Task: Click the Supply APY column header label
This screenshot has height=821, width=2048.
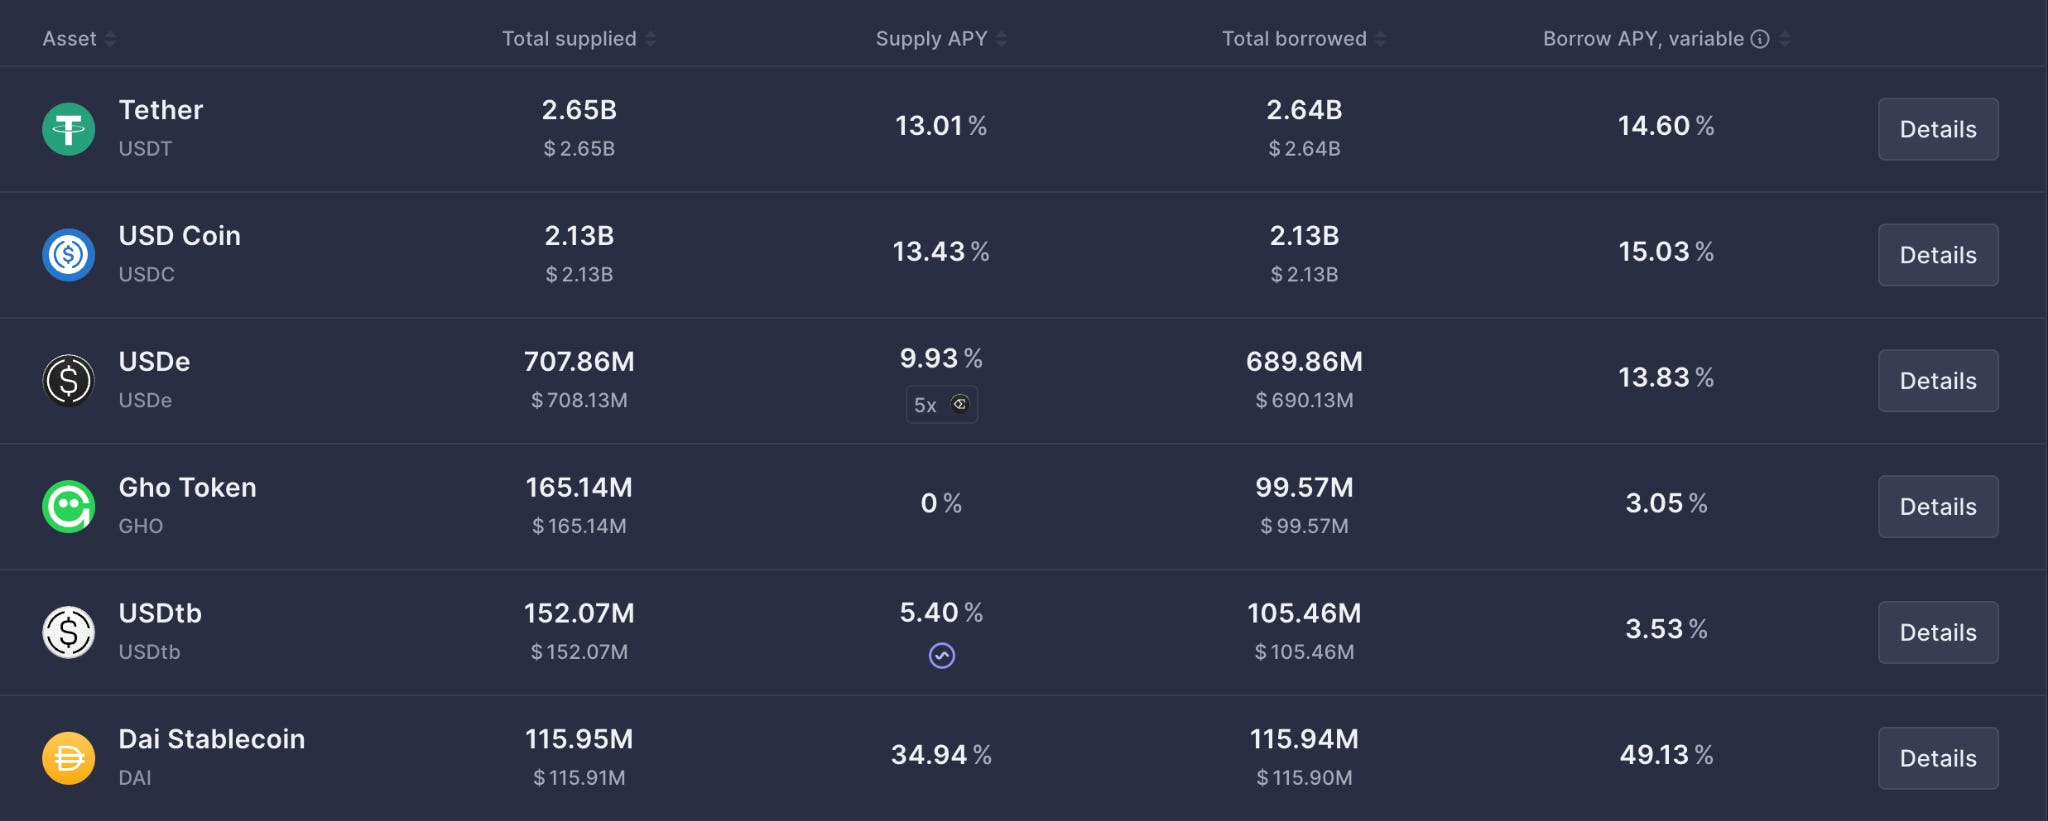Action: (931, 39)
